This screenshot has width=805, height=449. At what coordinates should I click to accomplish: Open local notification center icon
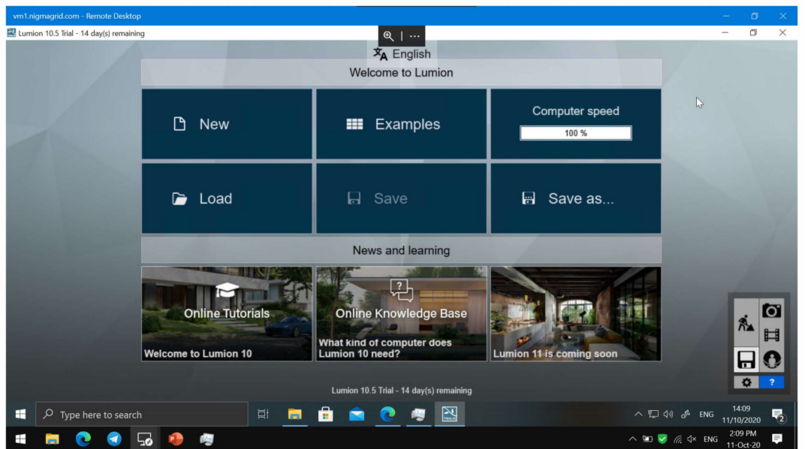(777, 439)
